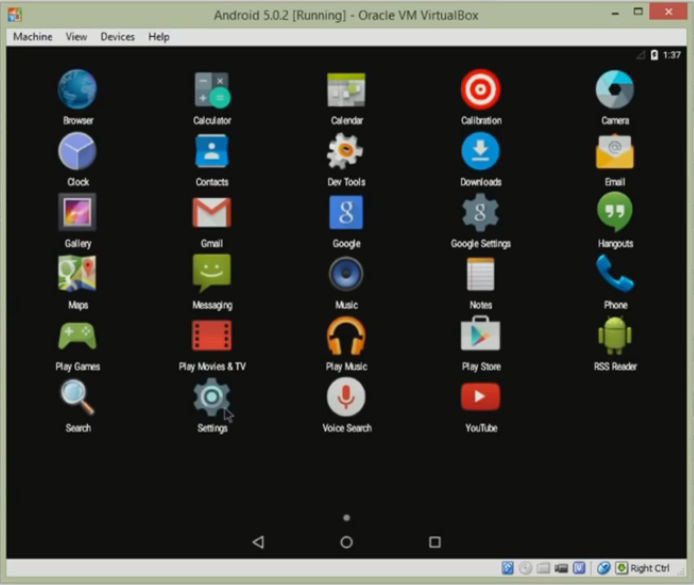Image resolution: width=694 pixels, height=585 pixels.
Task: Launch the Contacts app
Action: click(212, 151)
